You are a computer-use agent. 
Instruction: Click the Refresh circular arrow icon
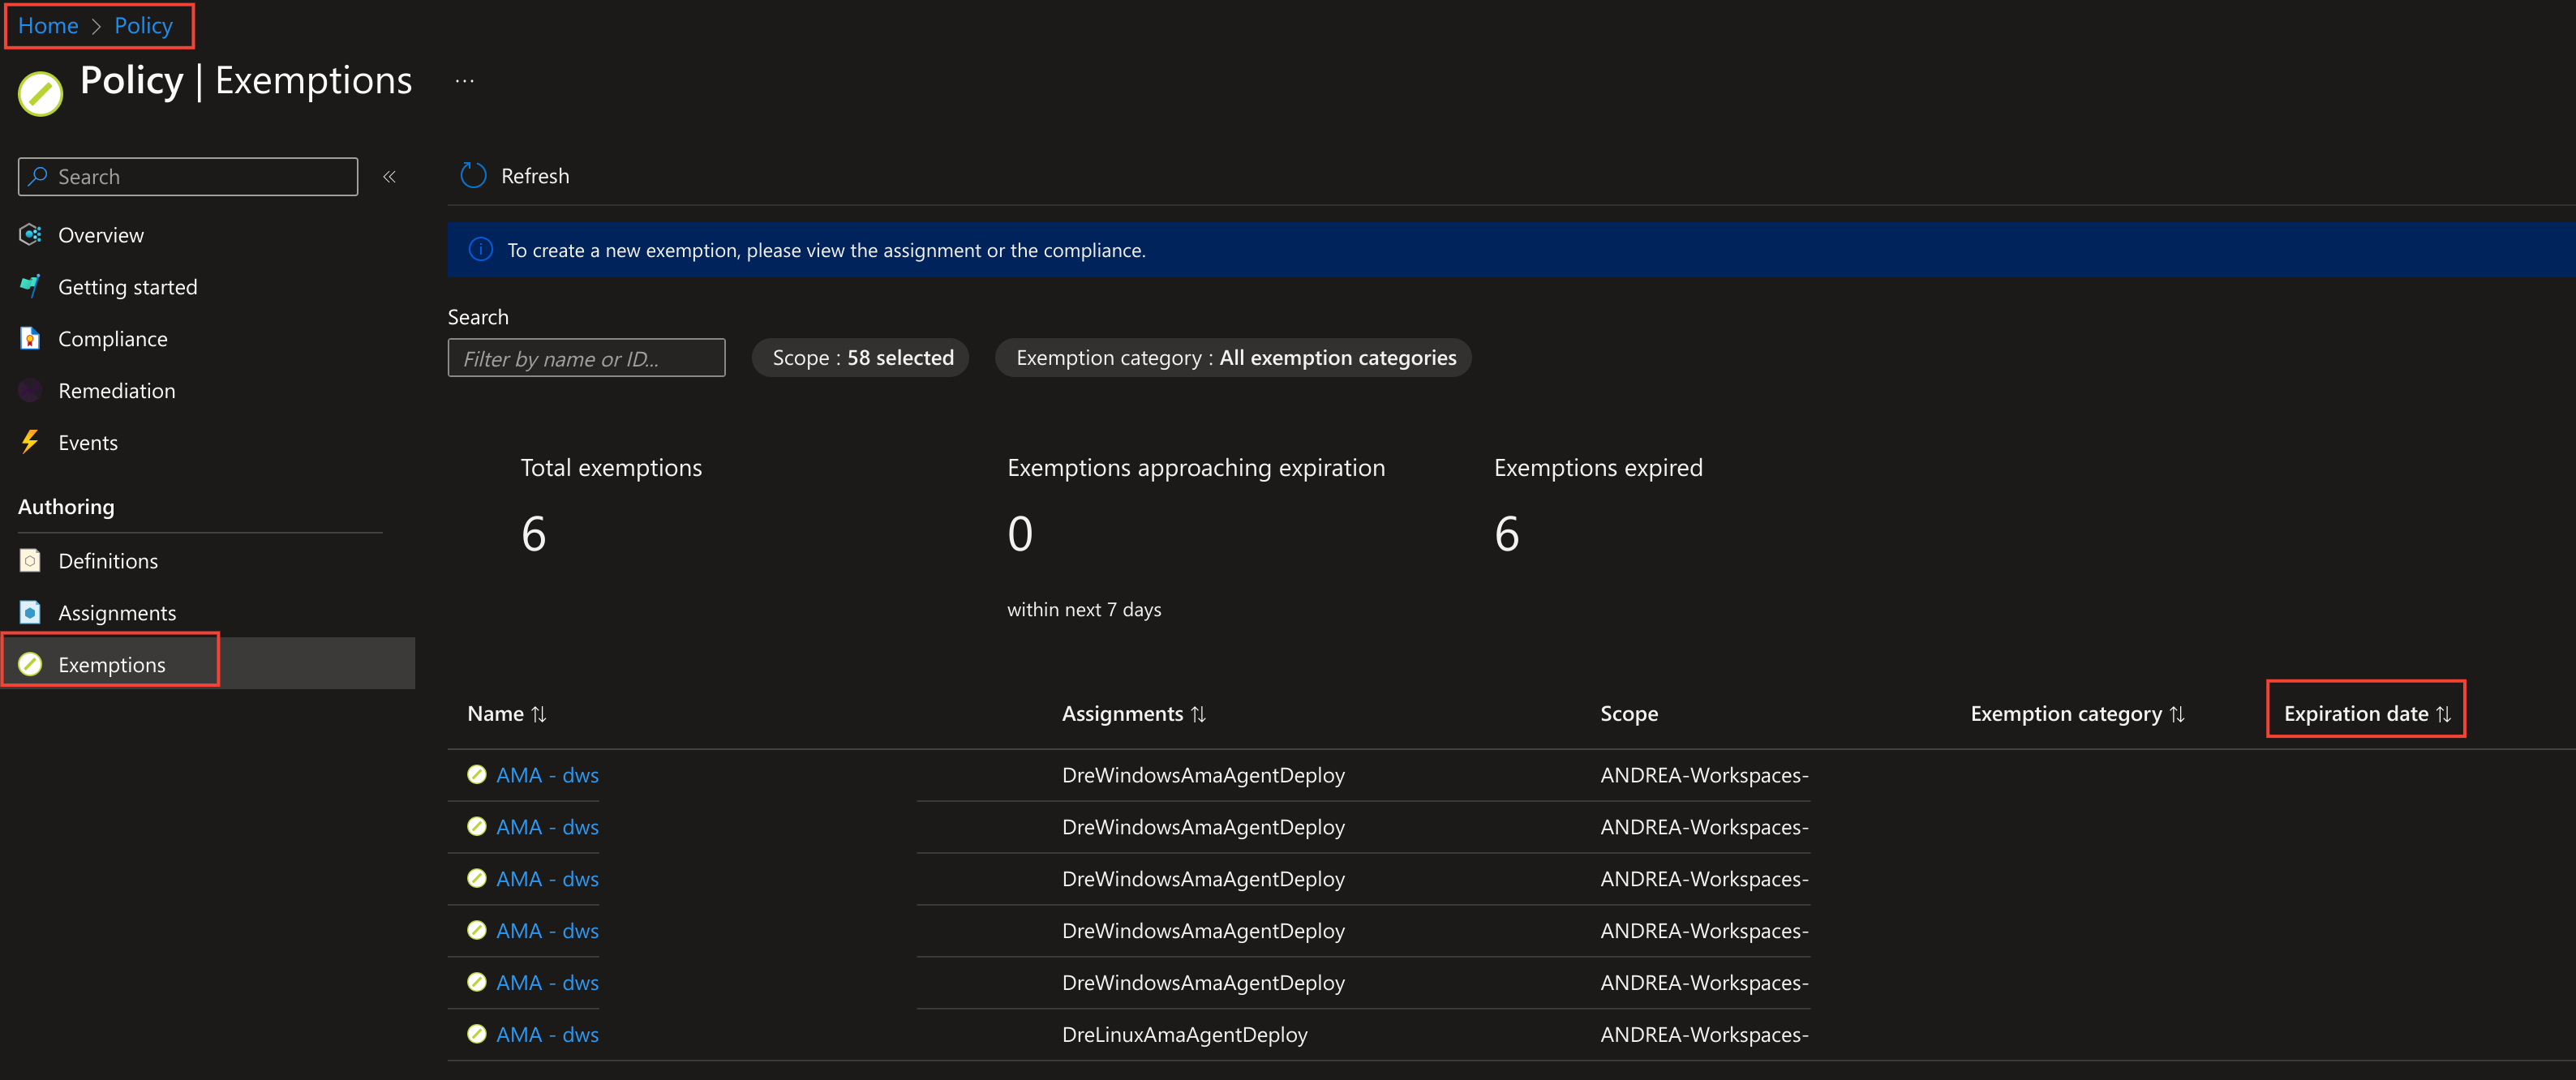pos(473,176)
